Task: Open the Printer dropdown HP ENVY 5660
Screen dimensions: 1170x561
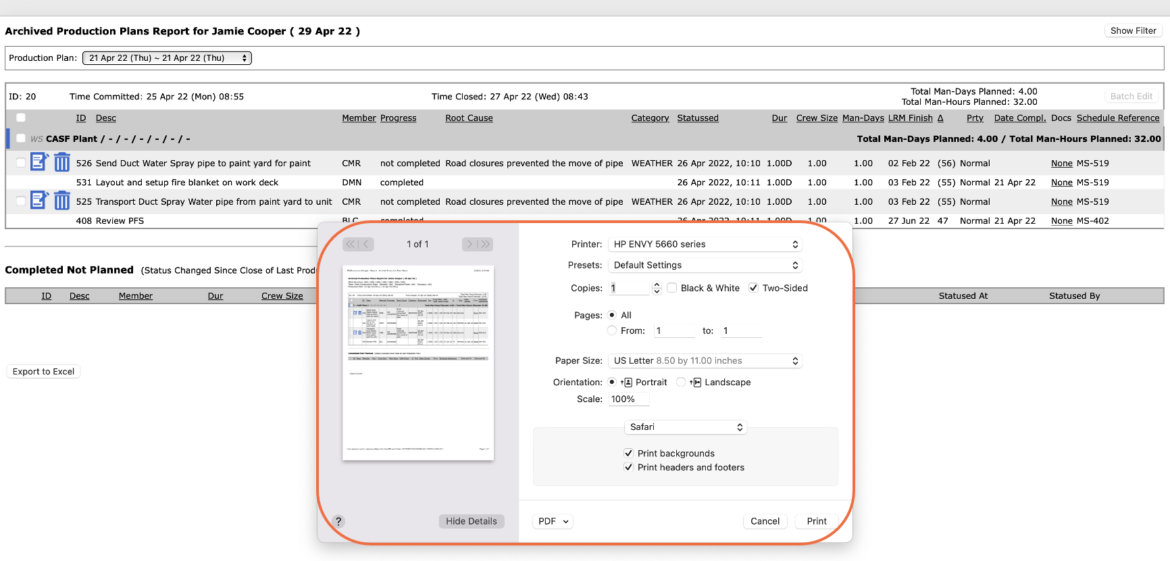Action: pos(704,244)
